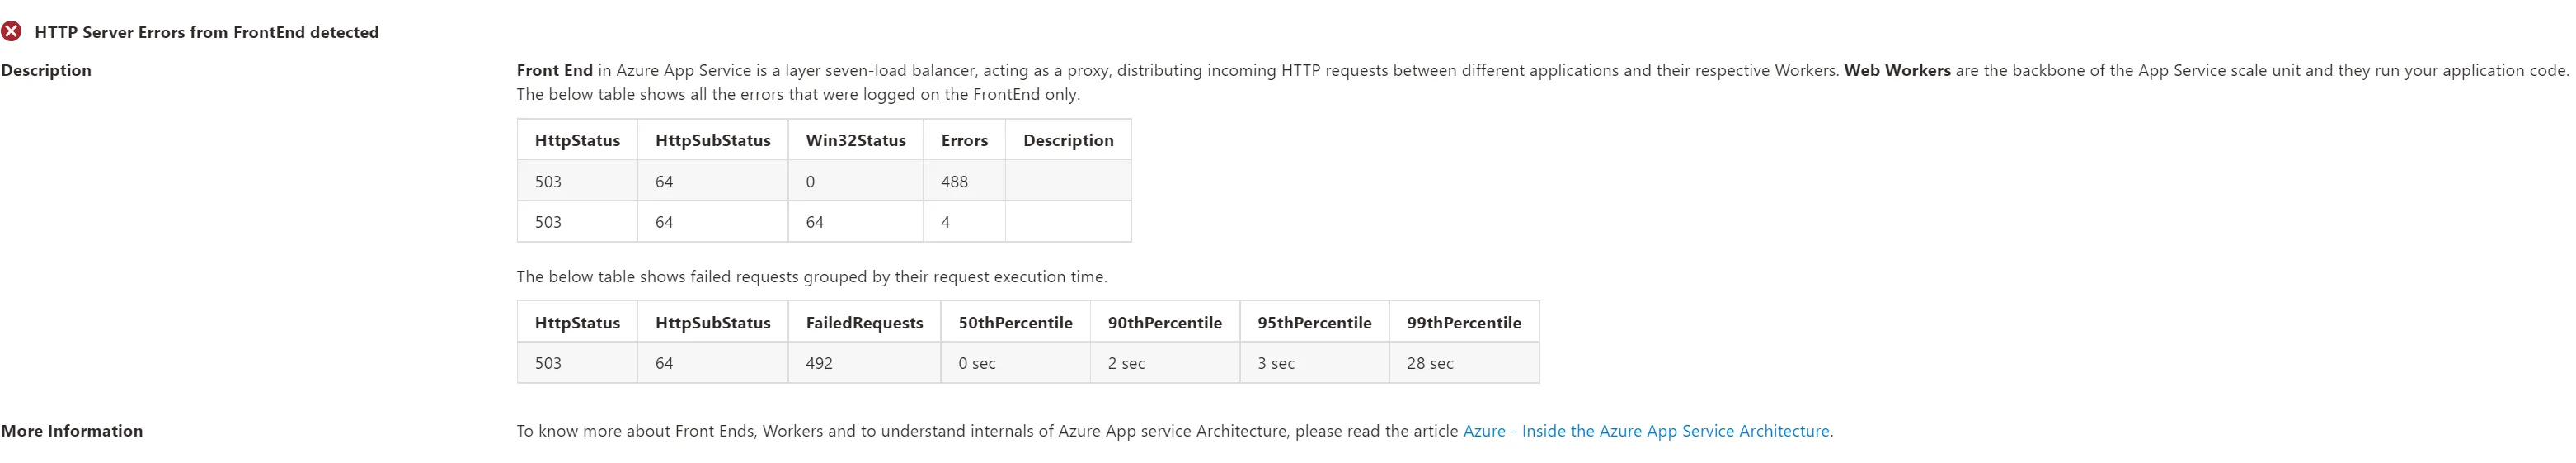Image resolution: width=2576 pixels, height=463 pixels.
Task: Click the red error icon beside the heading
Action: pyautogui.click(x=12, y=32)
